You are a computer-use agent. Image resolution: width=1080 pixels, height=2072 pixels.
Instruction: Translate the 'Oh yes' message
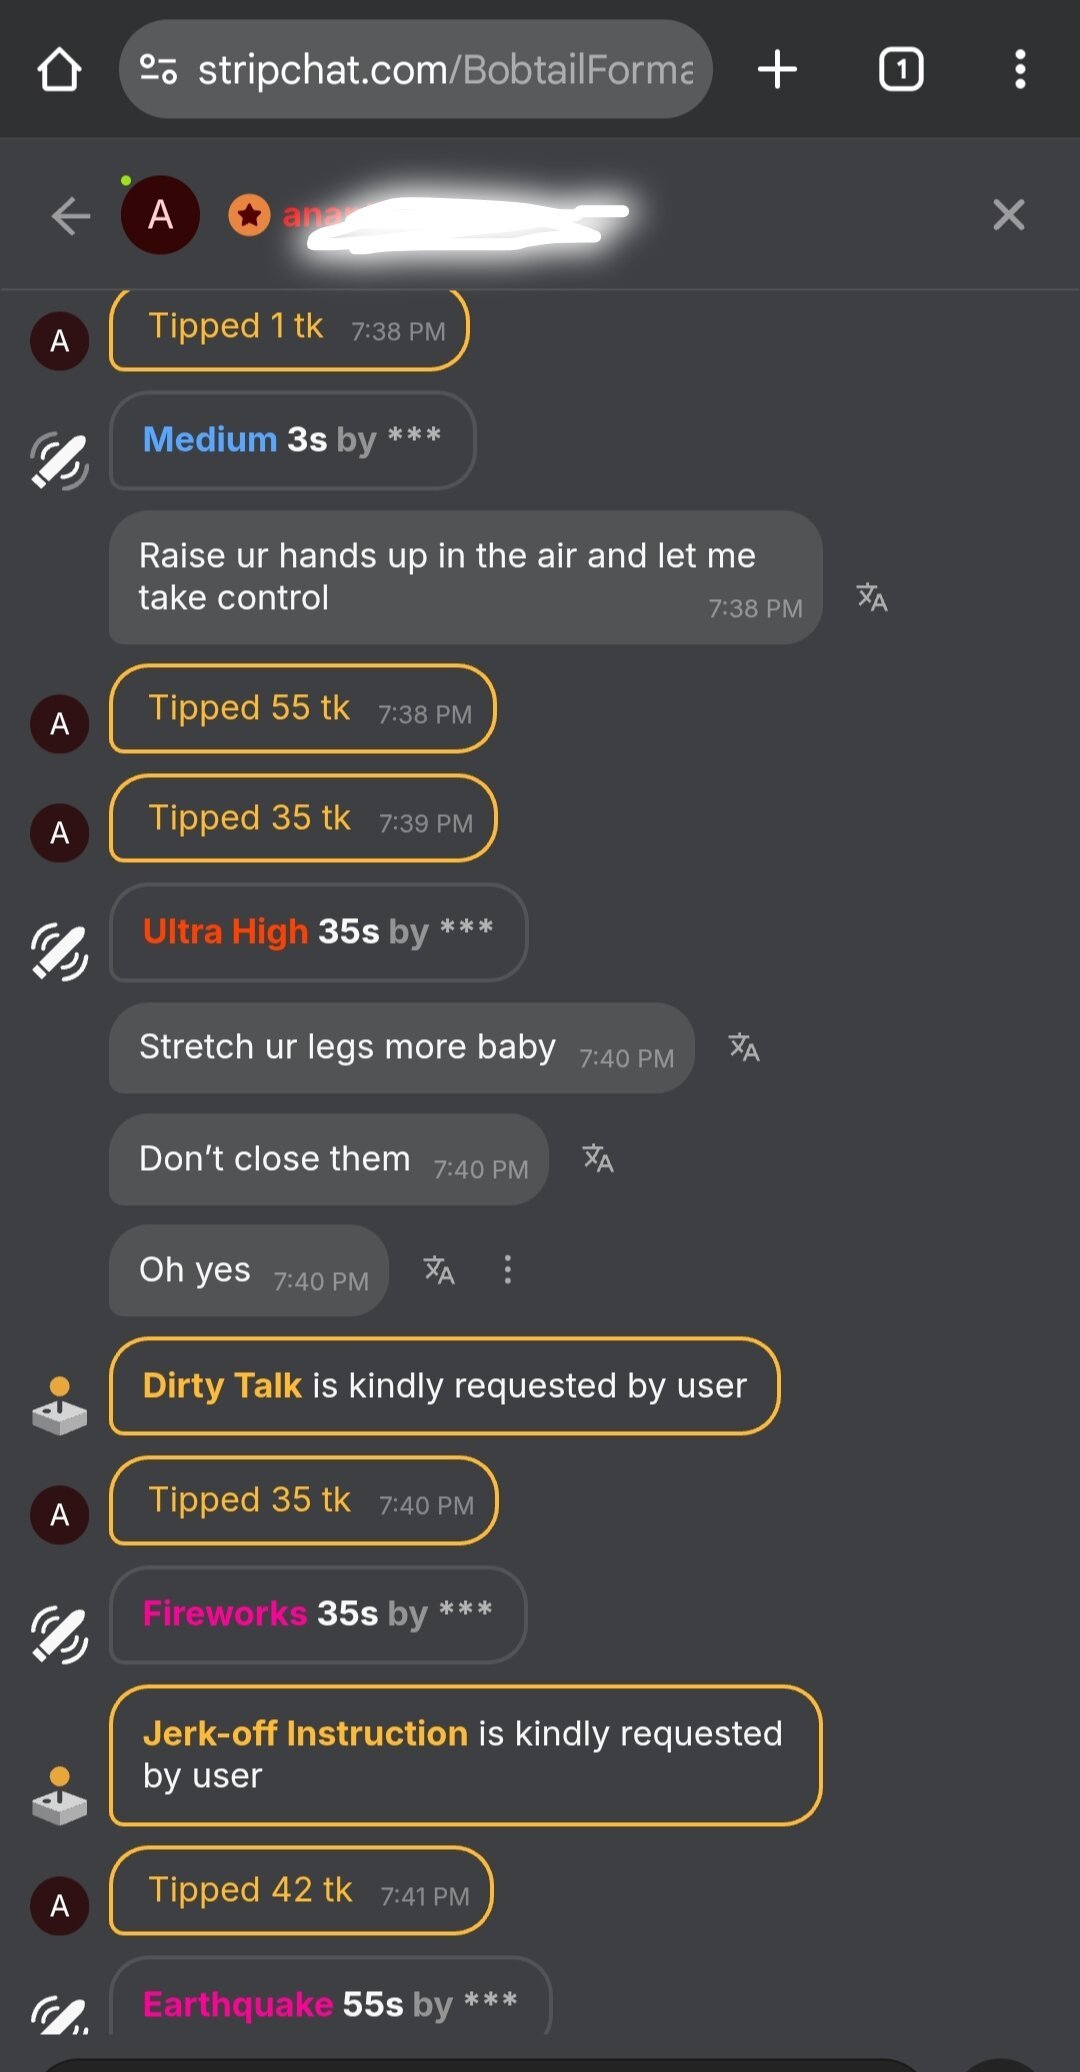coord(439,1270)
